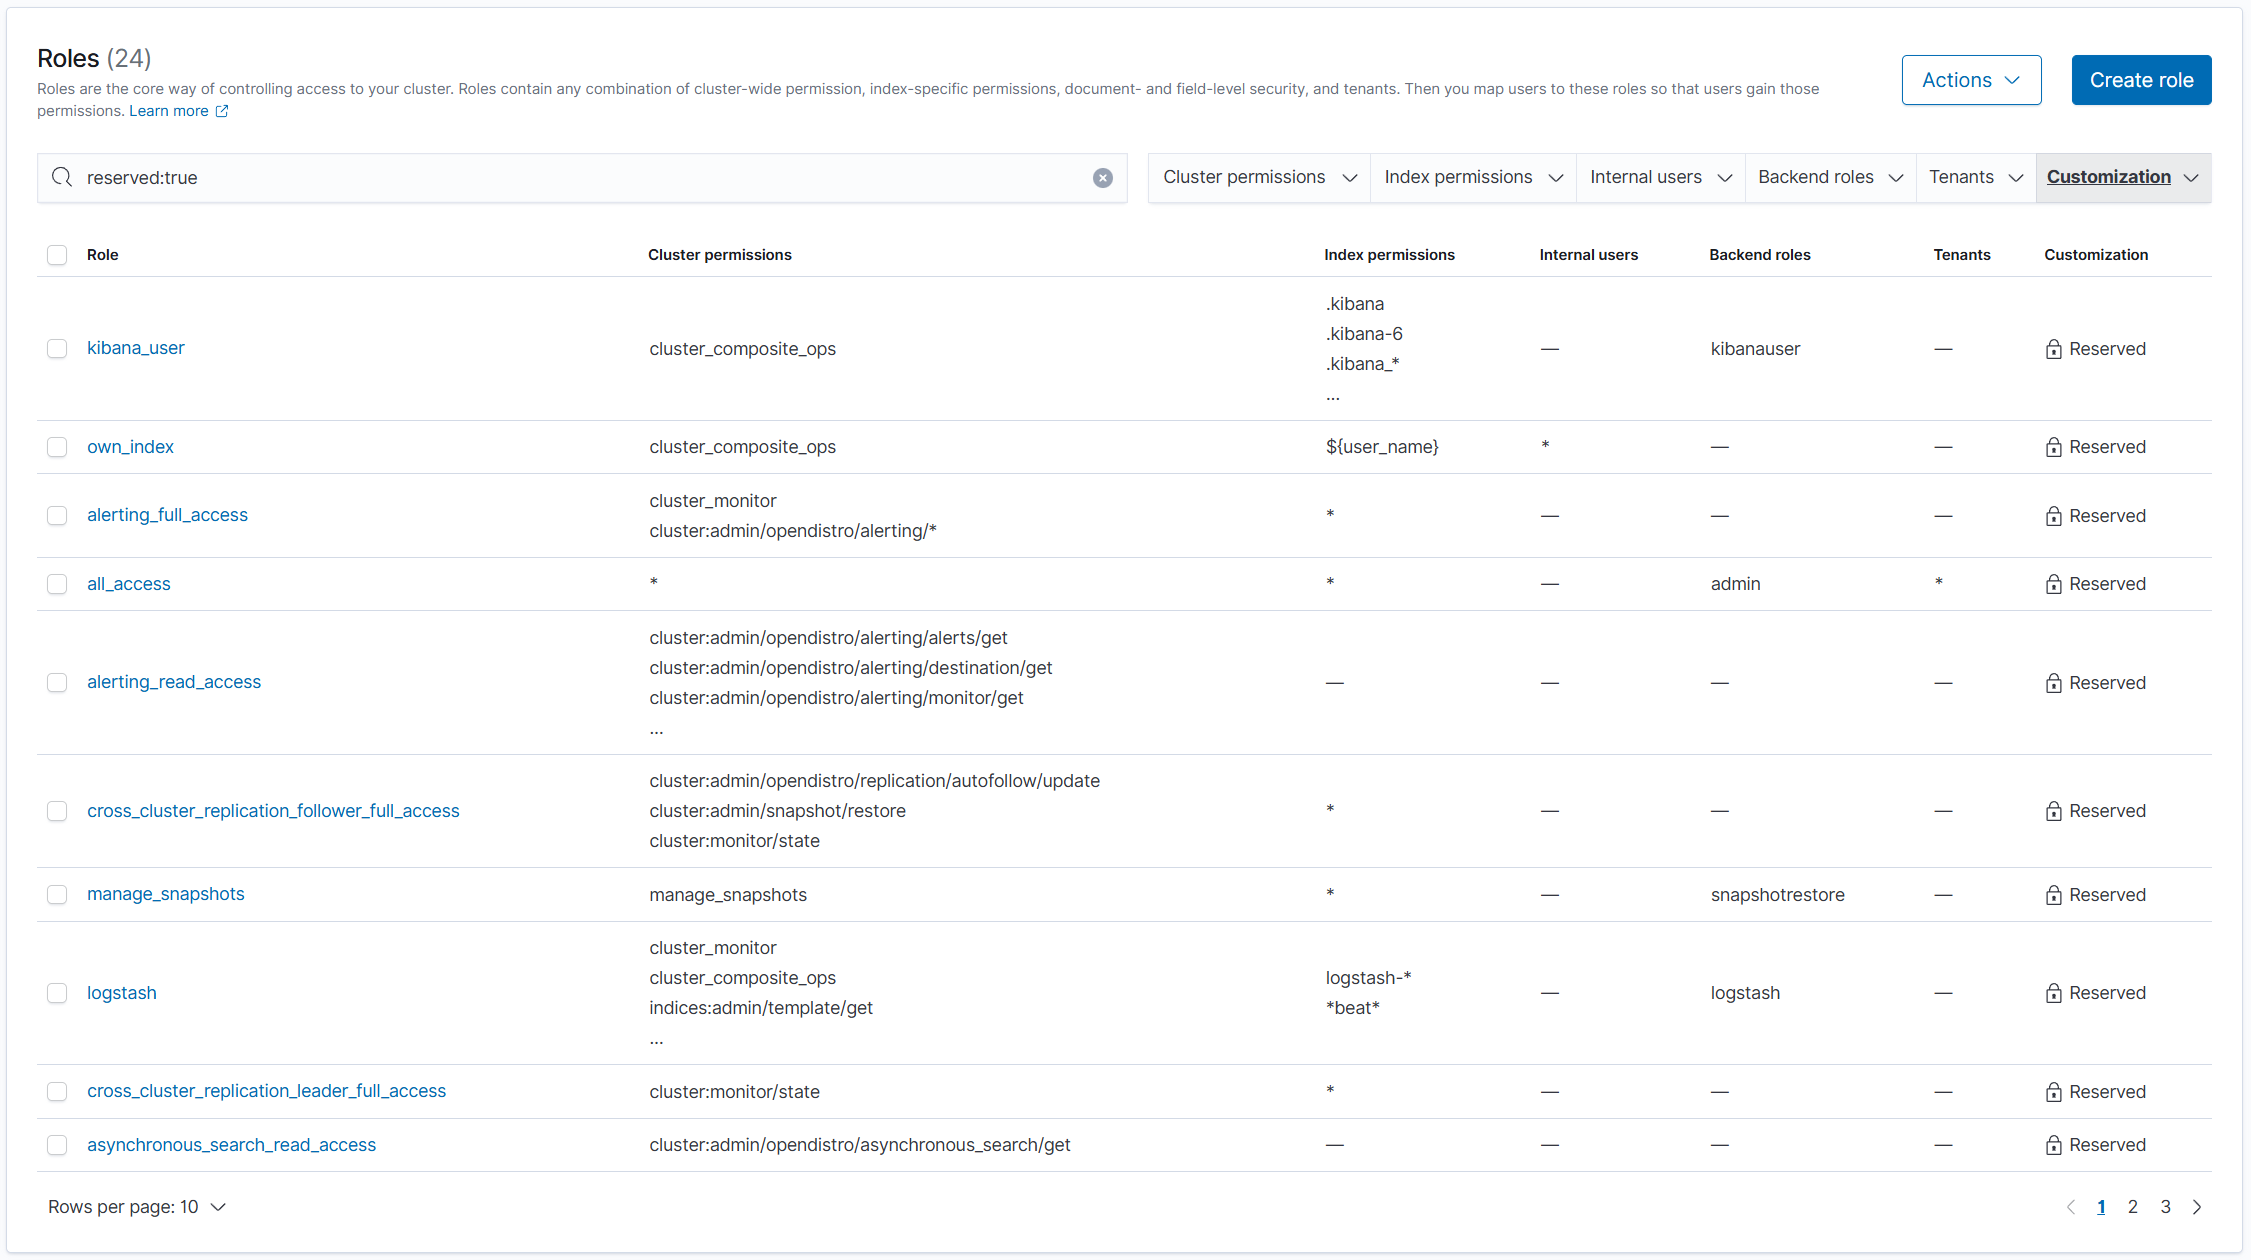The height and width of the screenshot is (1260, 2251).
Task: Toggle the select-all checkbox in the table header
Action: click(x=57, y=255)
